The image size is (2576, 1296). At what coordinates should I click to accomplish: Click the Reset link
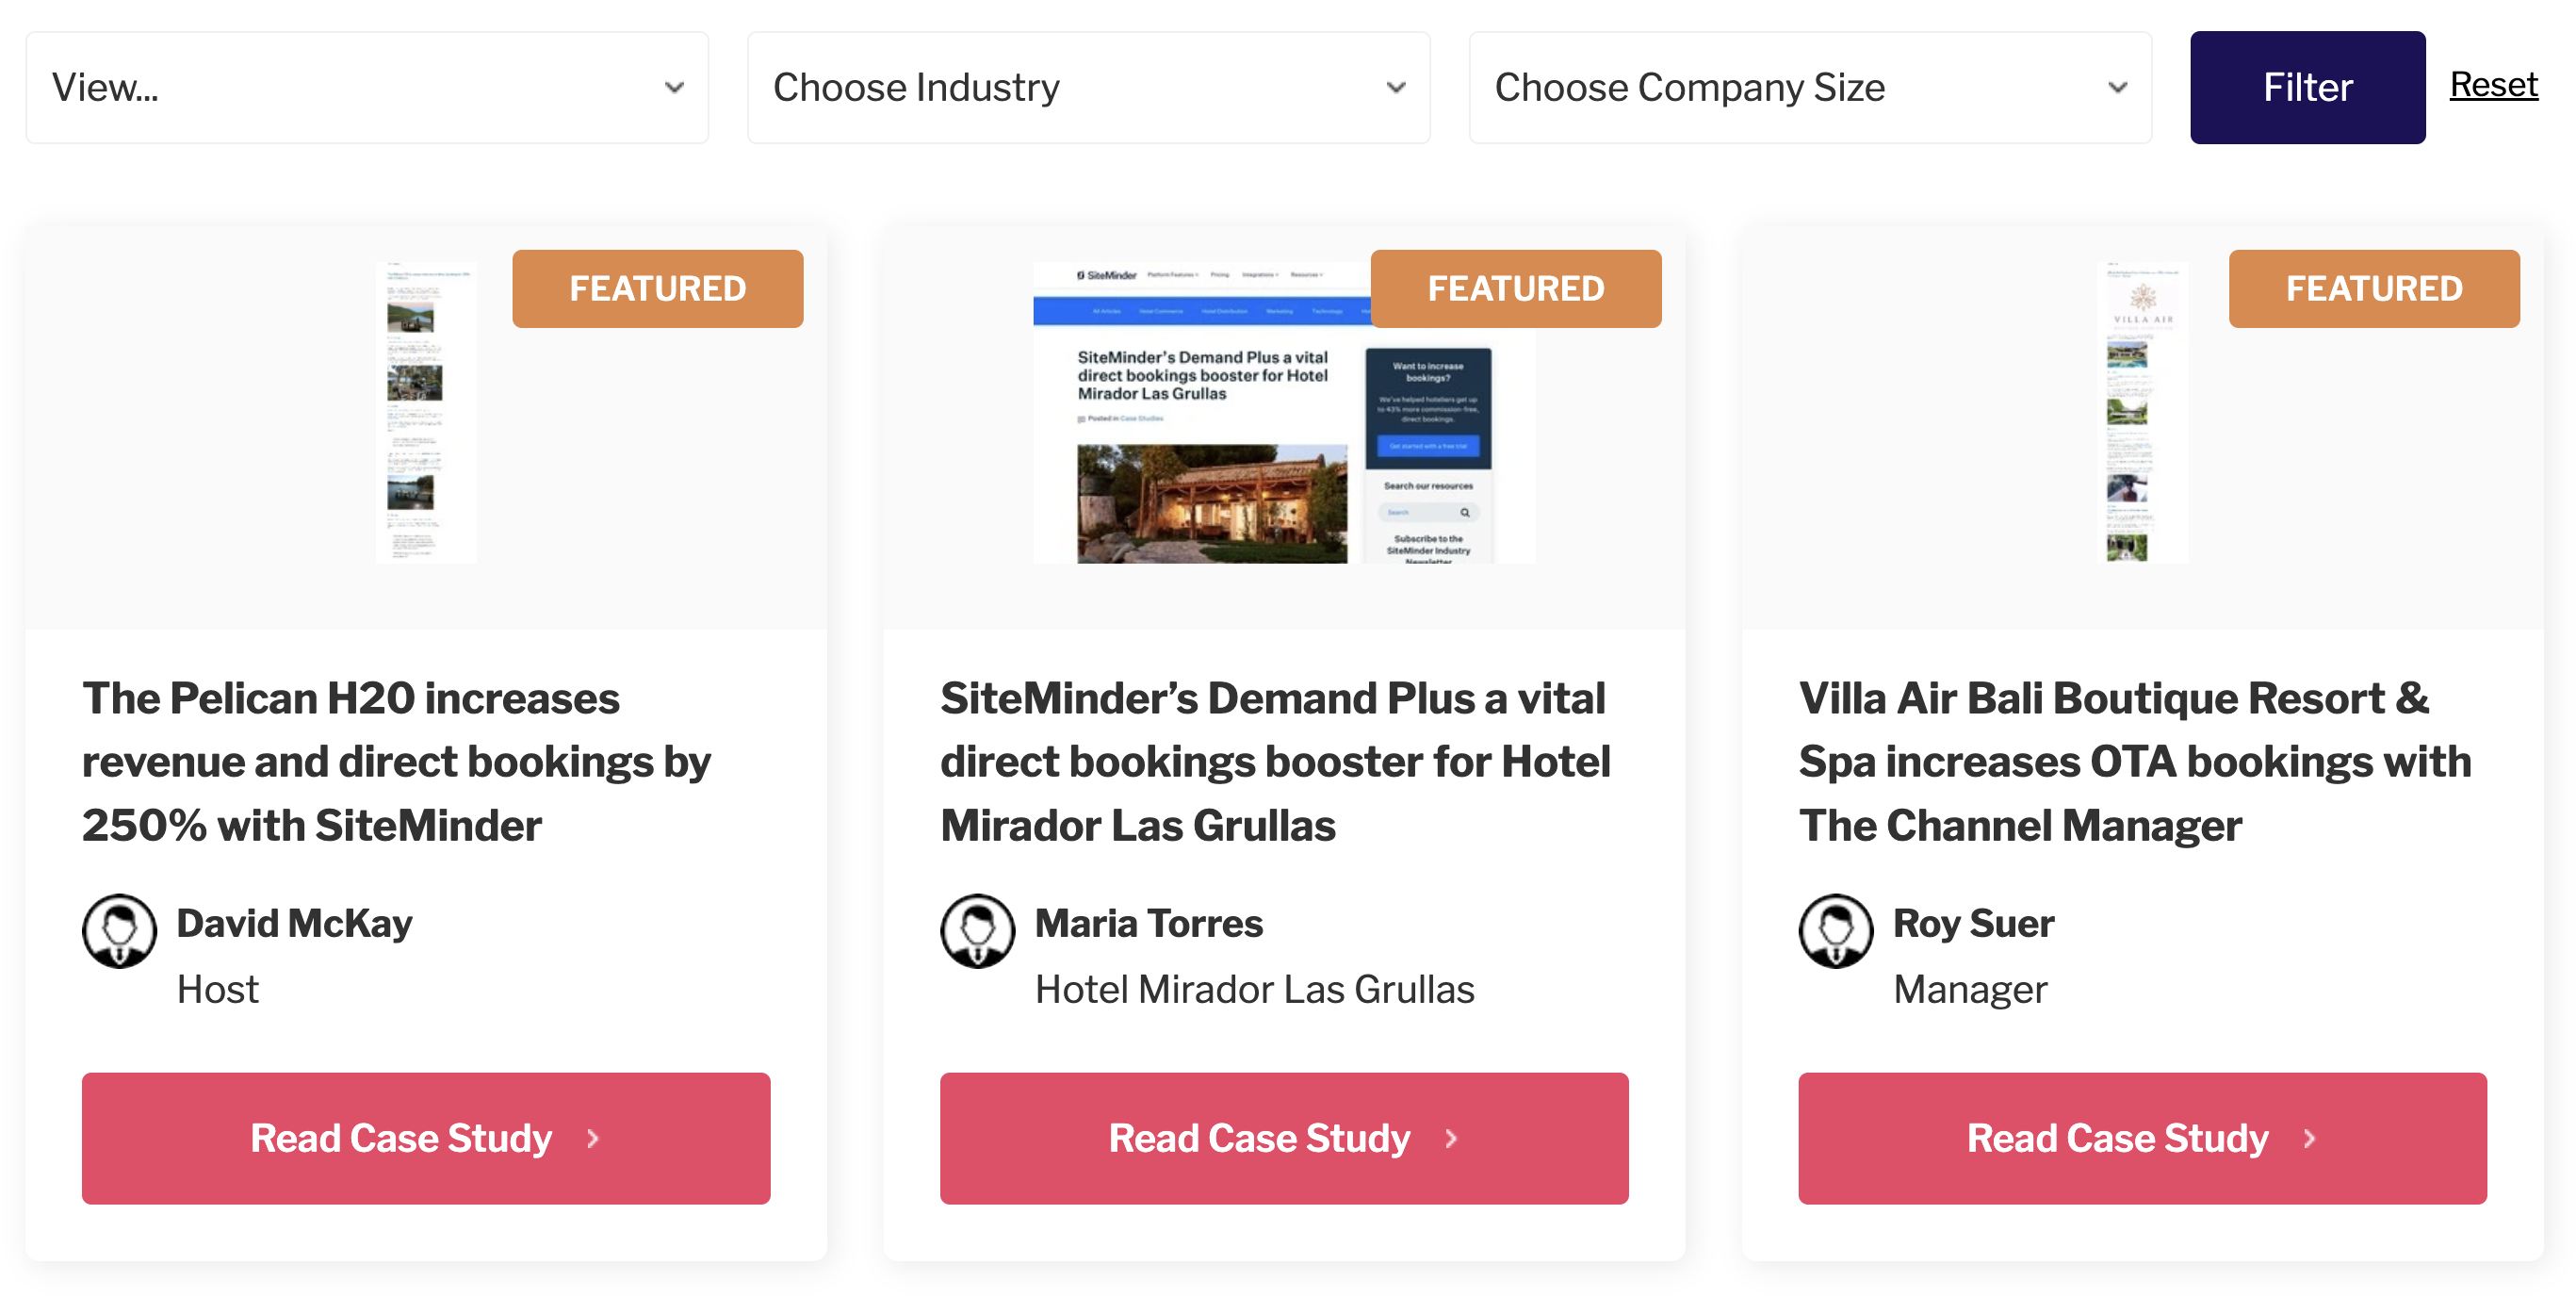coord(2493,86)
